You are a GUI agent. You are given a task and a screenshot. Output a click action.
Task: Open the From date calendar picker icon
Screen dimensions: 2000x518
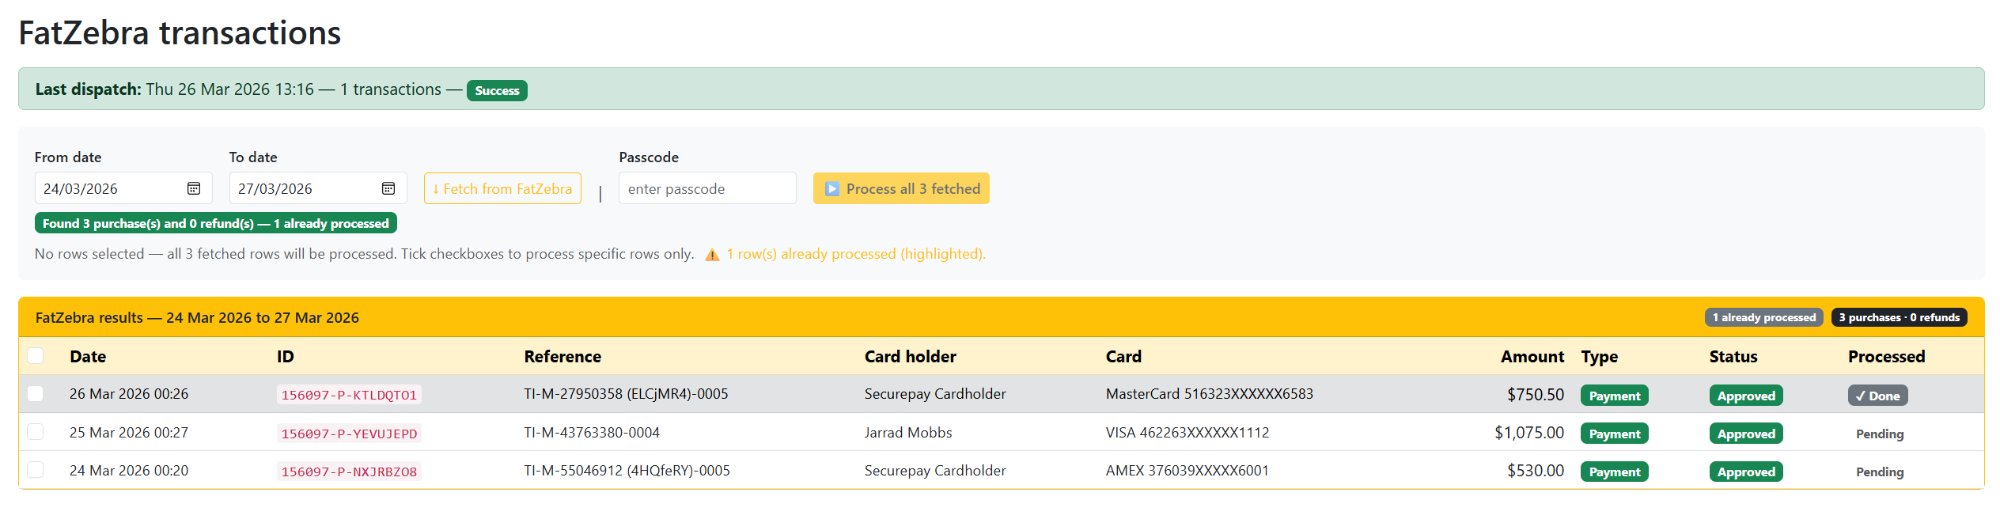194,189
